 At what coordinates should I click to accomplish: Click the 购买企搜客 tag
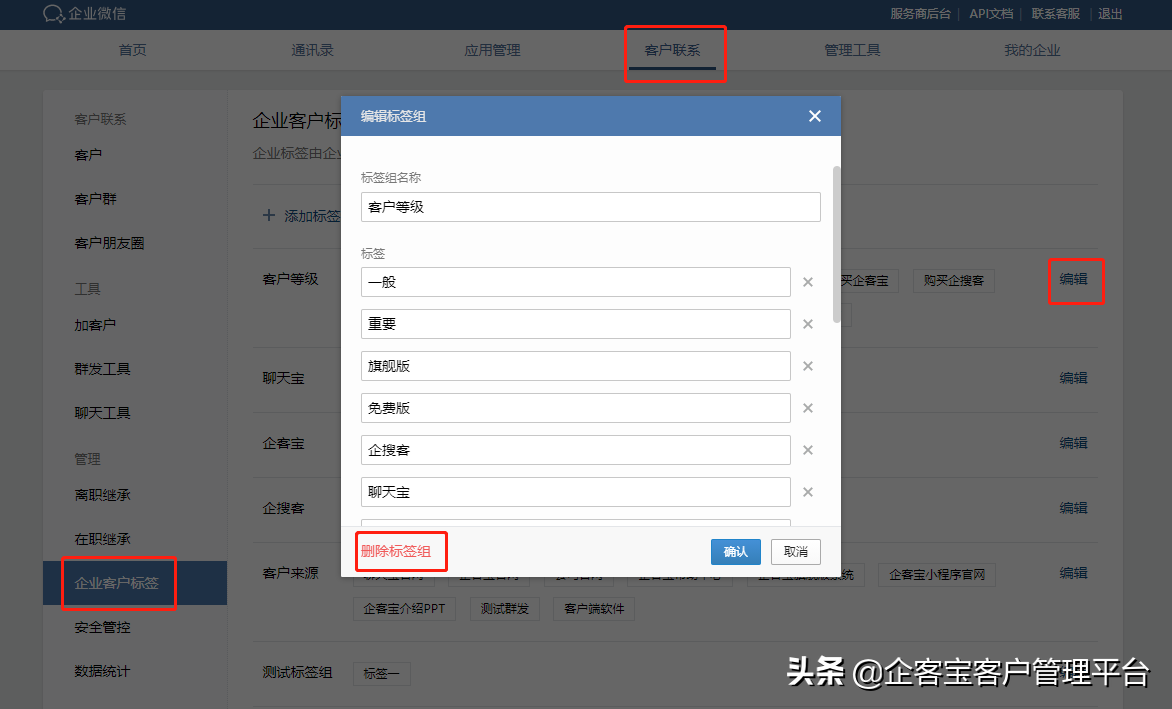(x=954, y=281)
